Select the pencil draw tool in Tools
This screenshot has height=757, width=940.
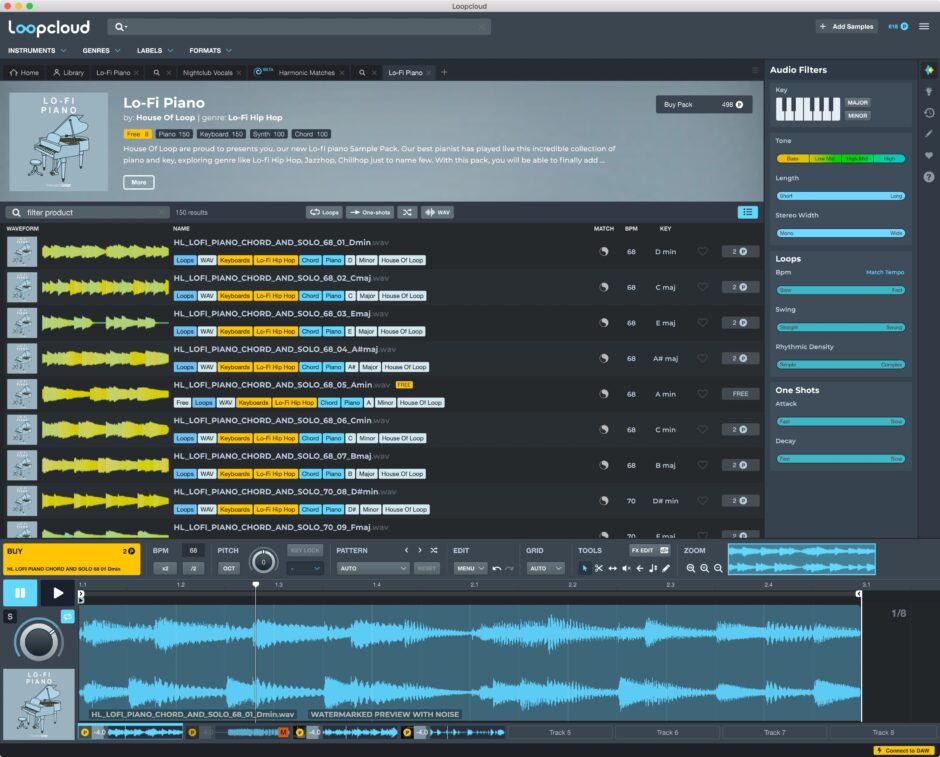667,568
